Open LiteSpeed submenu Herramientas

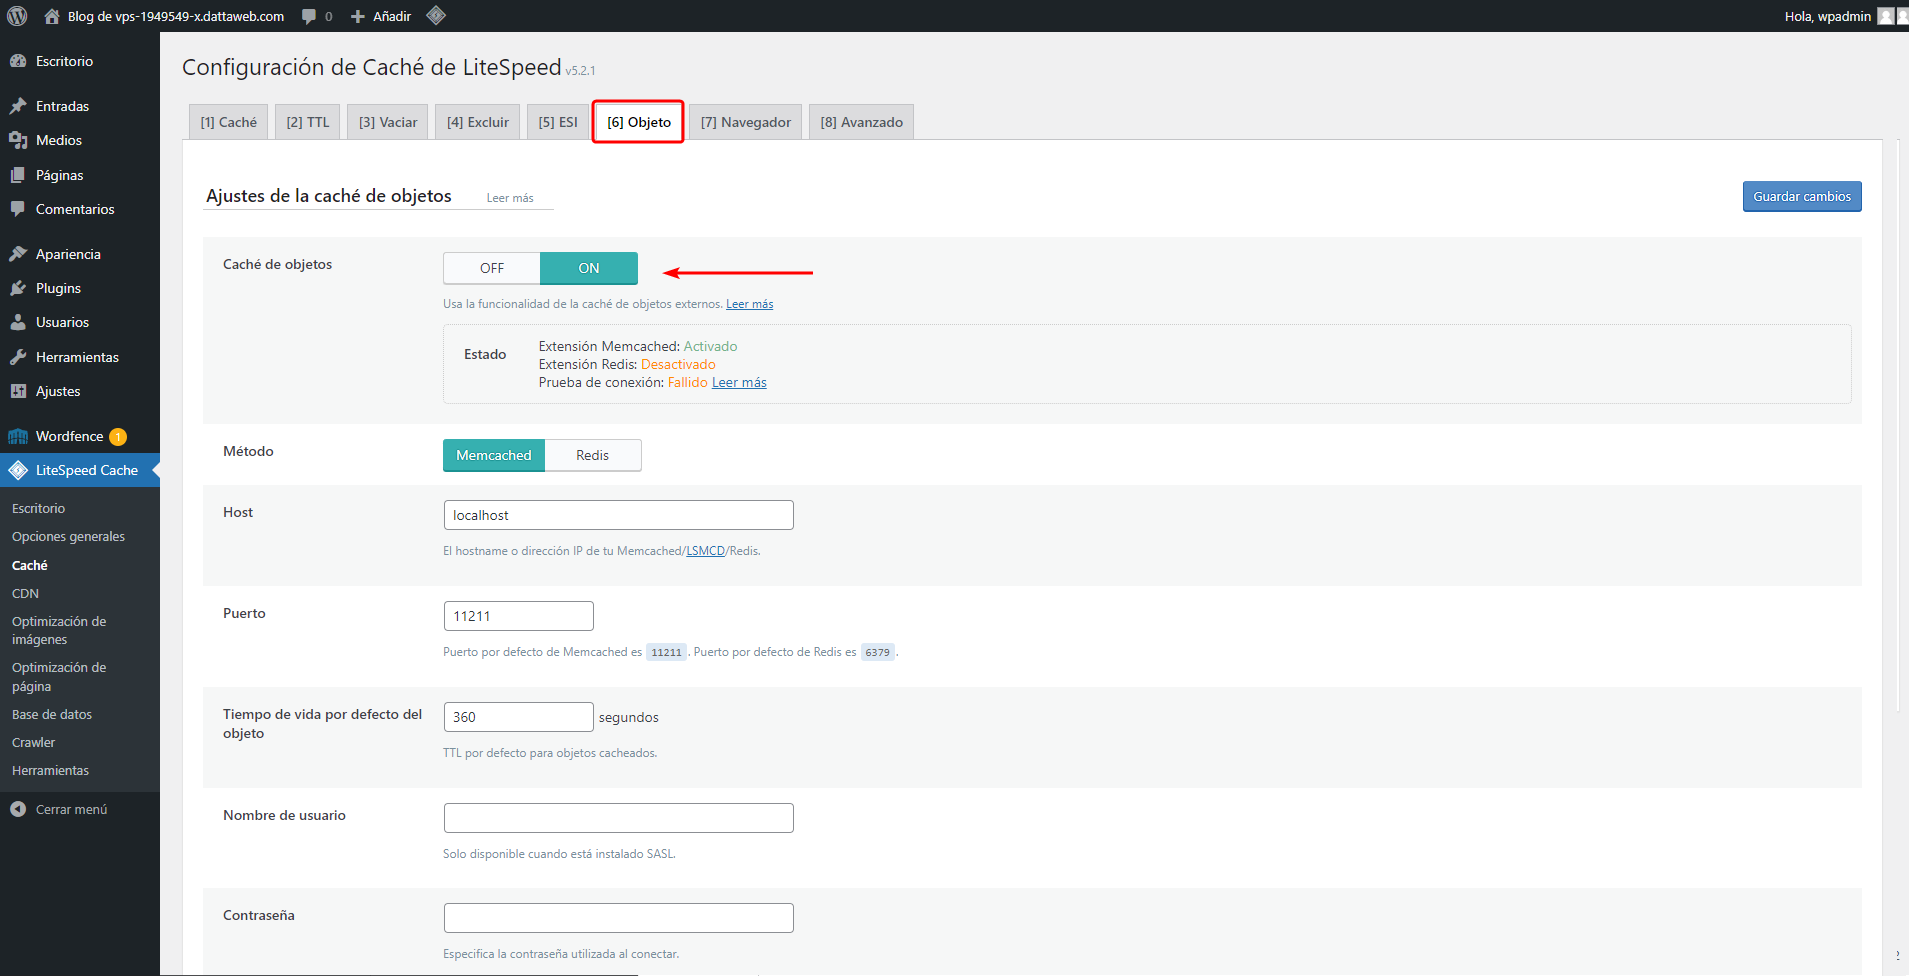(x=51, y=771)
